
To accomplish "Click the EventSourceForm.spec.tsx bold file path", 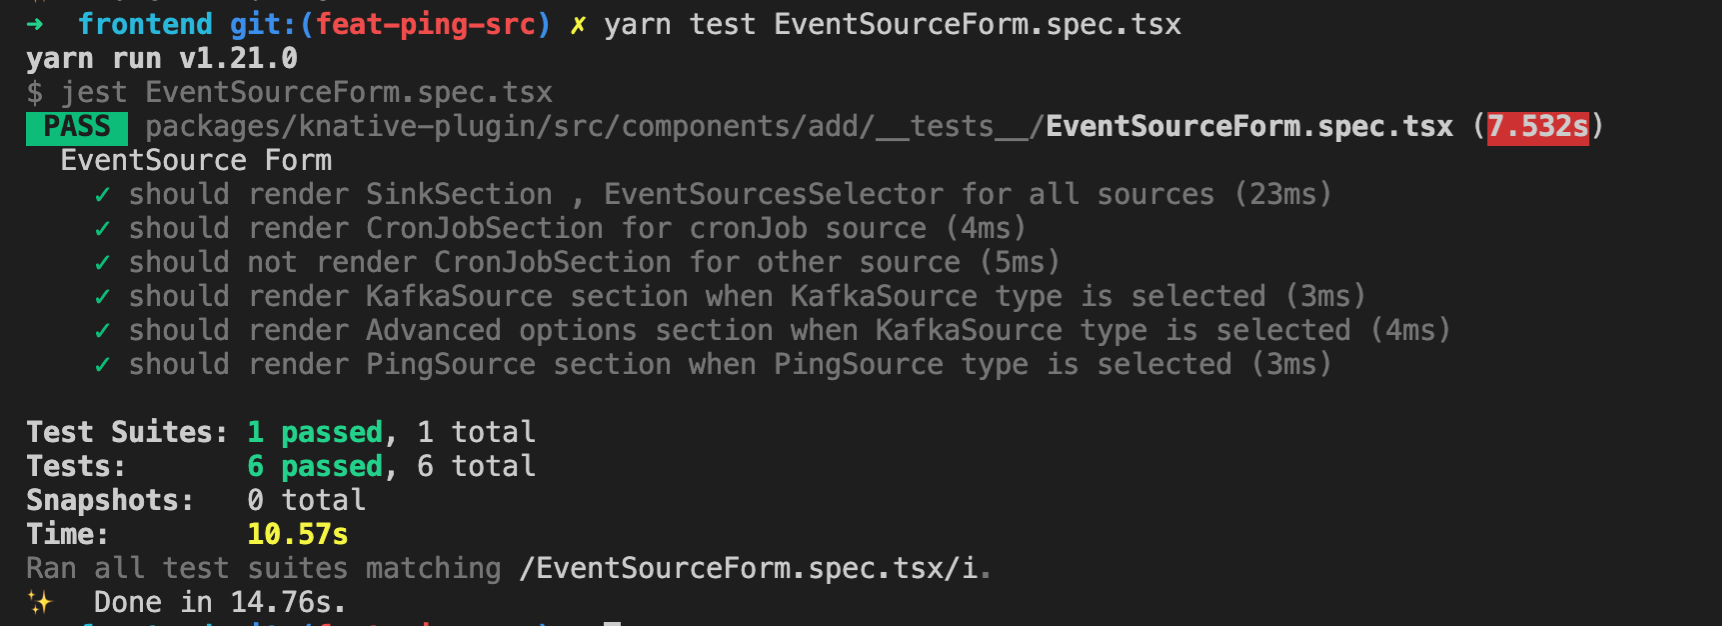I will [1249, 126].
